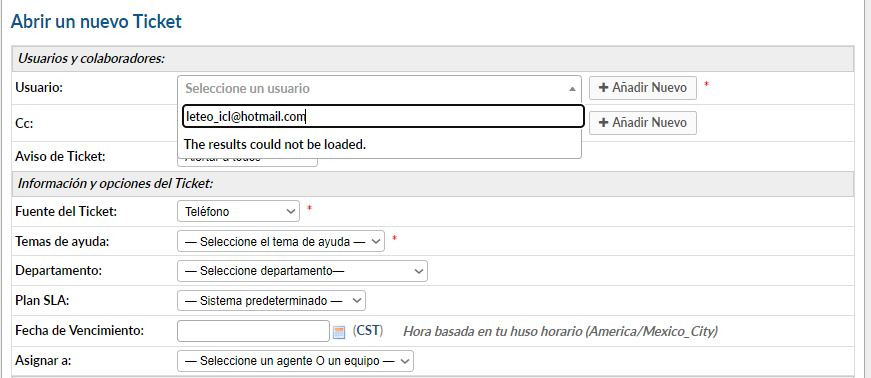Expand the Fuente del Ticket dropdown showing Teléfono
The height and width of the screenshot is (378, 871).
coord(238,211)
